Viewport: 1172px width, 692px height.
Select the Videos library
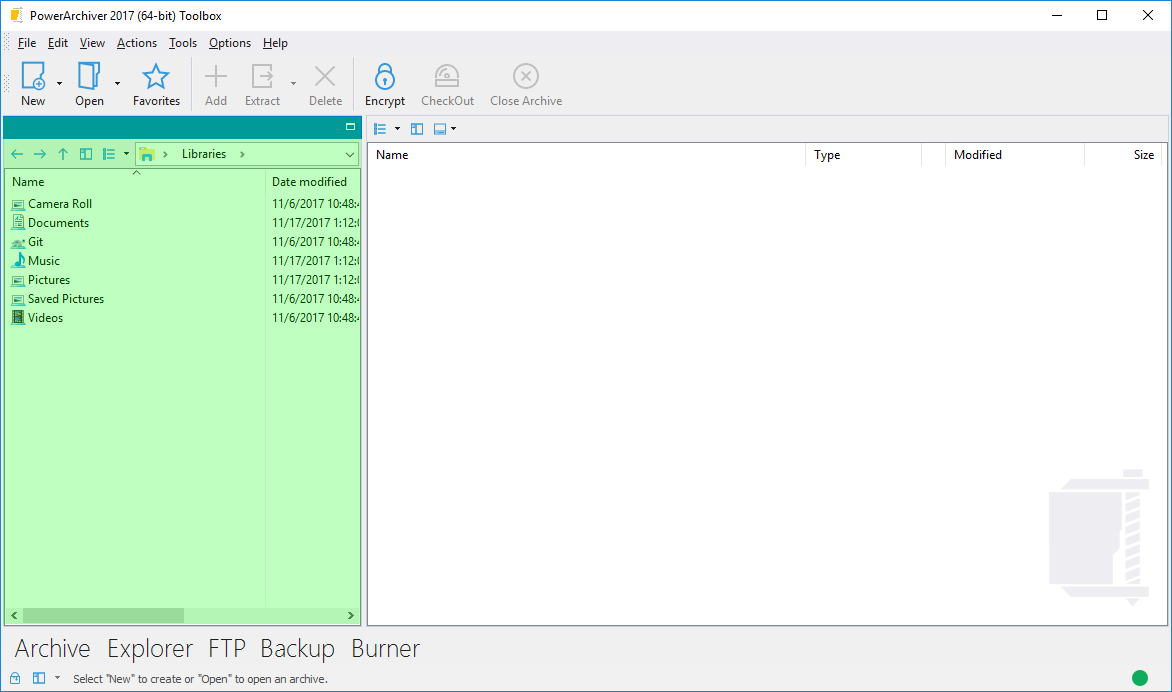click(46, 318)
